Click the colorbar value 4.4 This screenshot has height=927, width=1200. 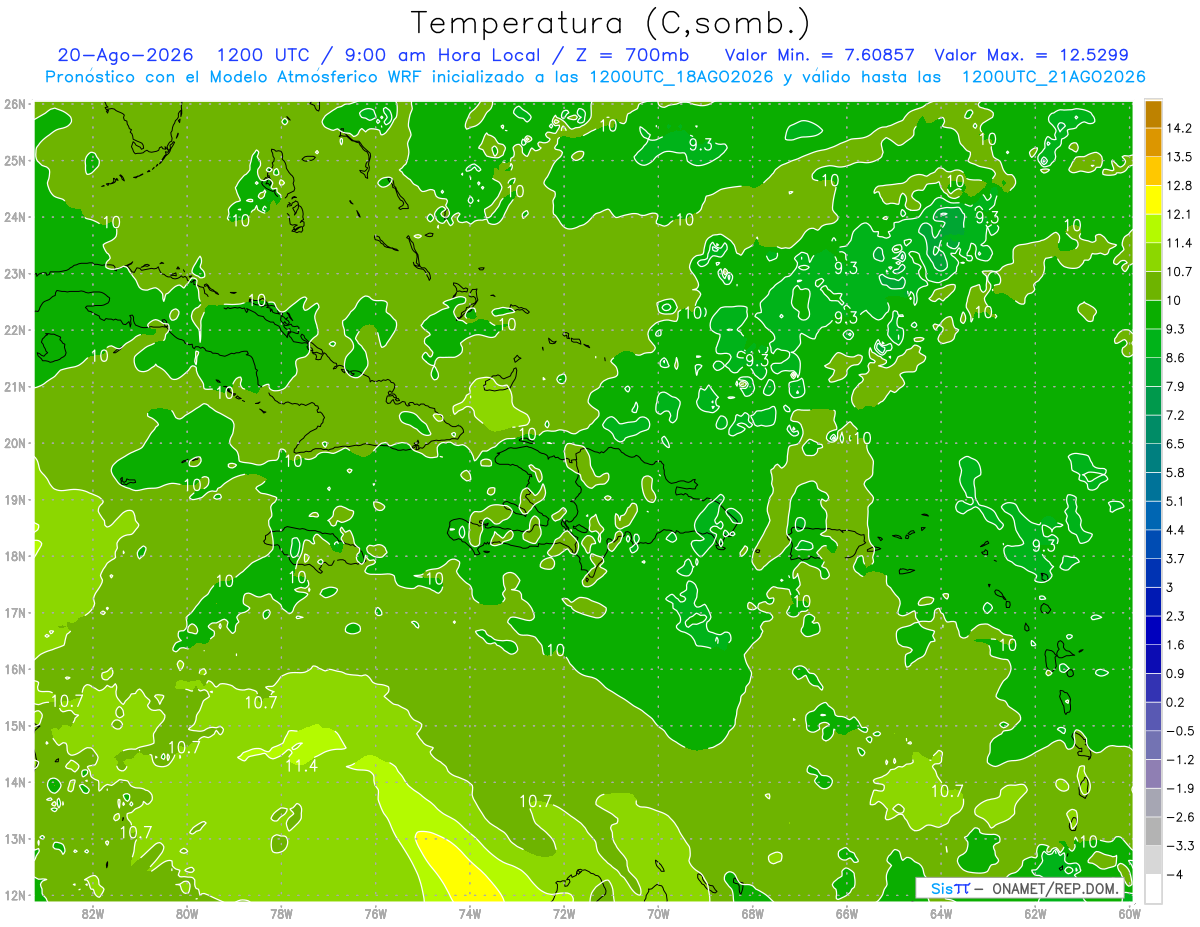[1176, 530]
